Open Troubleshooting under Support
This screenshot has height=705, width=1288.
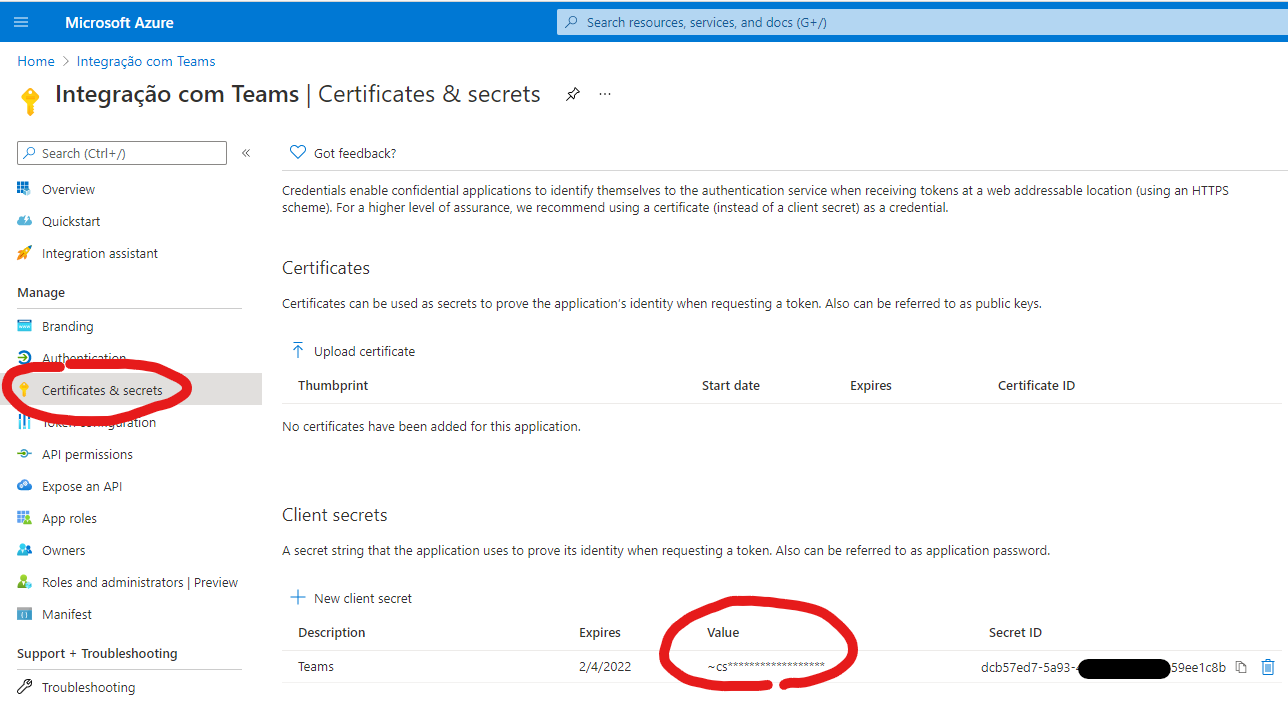tap(88, 687)
